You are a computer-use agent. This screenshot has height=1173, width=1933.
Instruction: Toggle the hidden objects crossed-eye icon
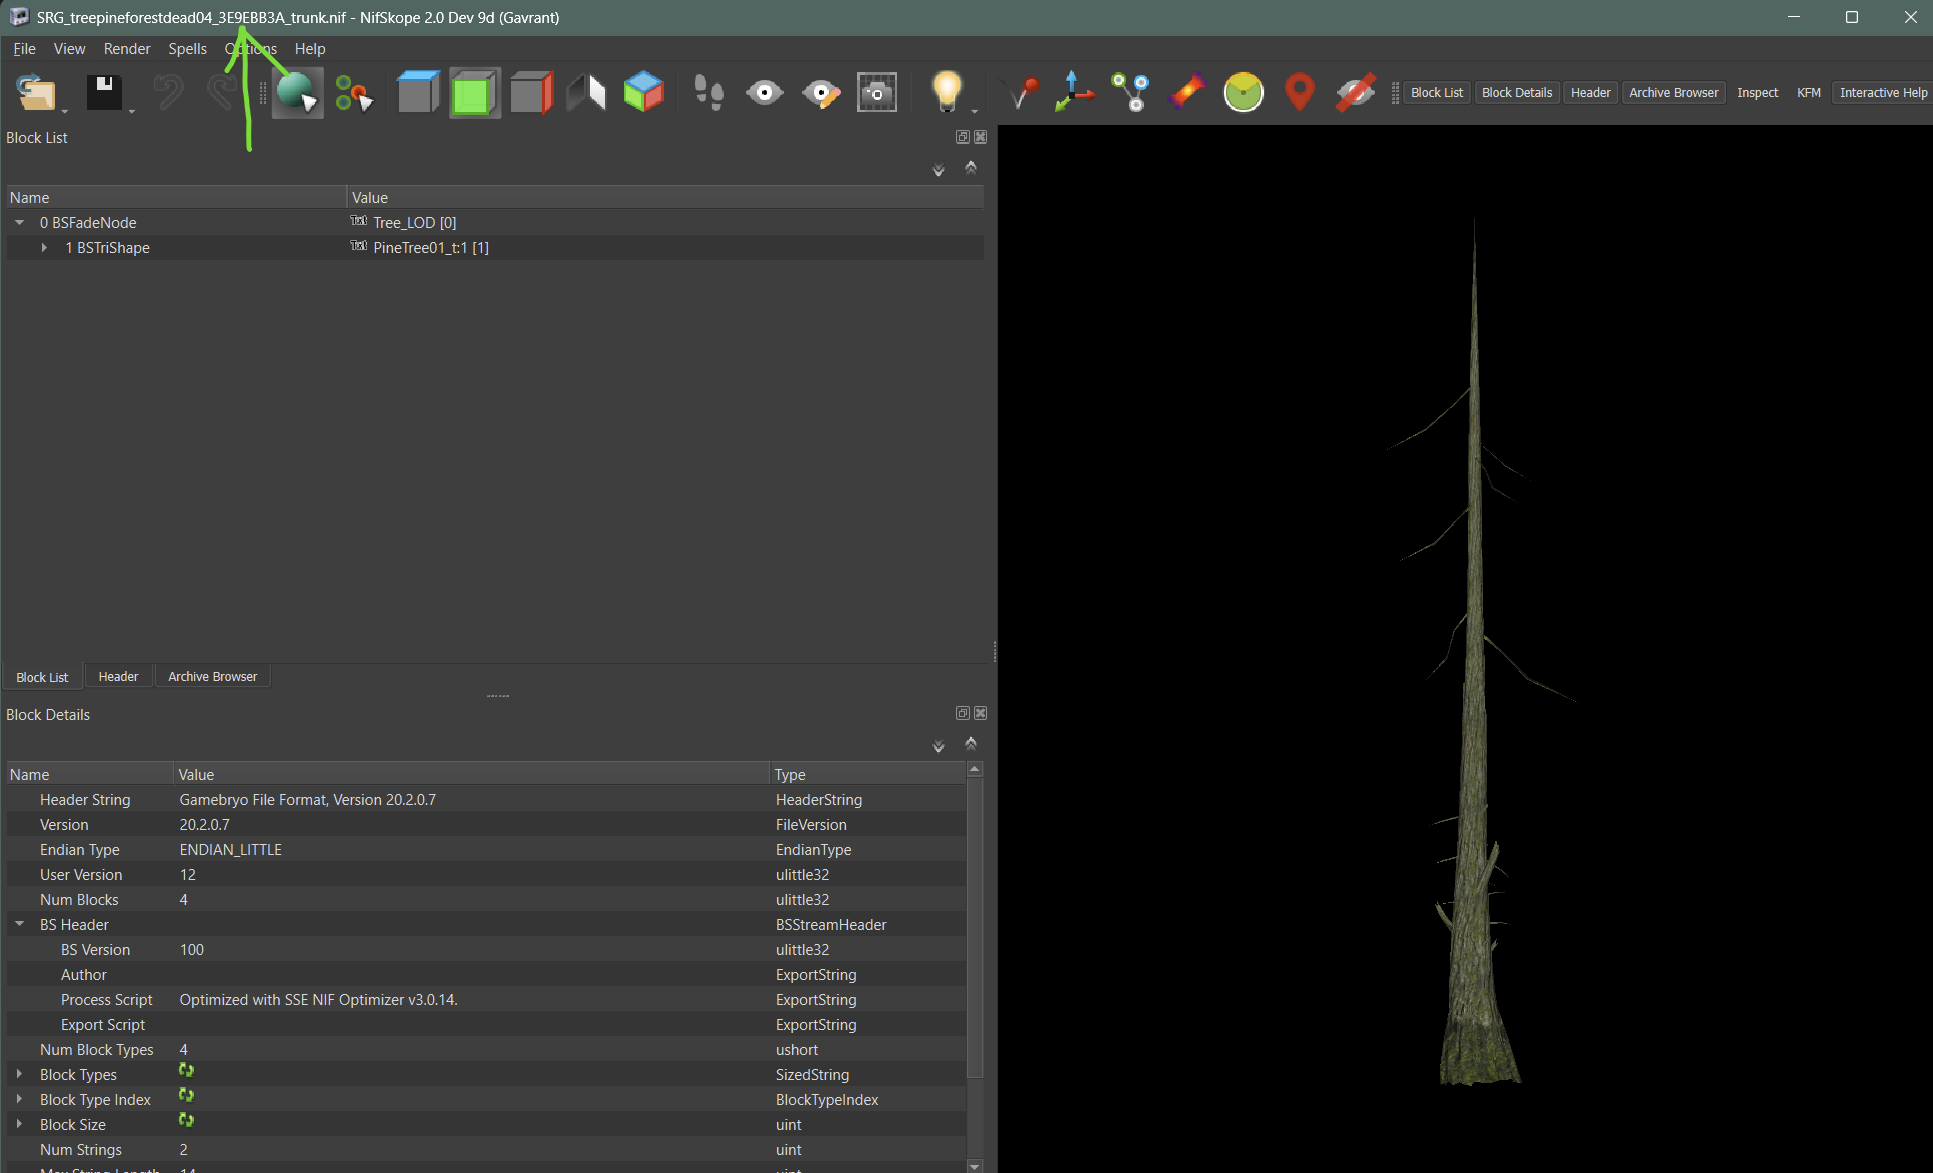1355,93
